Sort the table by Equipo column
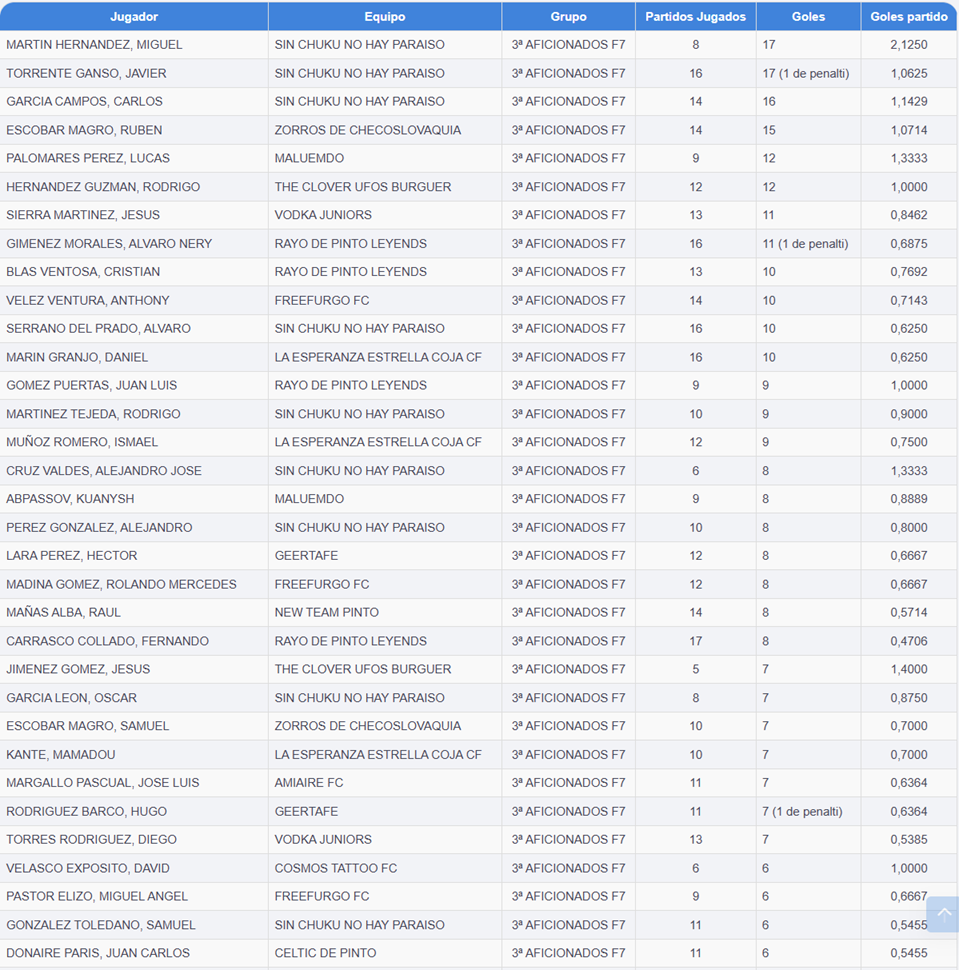Viewport: 959px width, 970px height. (x=384, y=16)
